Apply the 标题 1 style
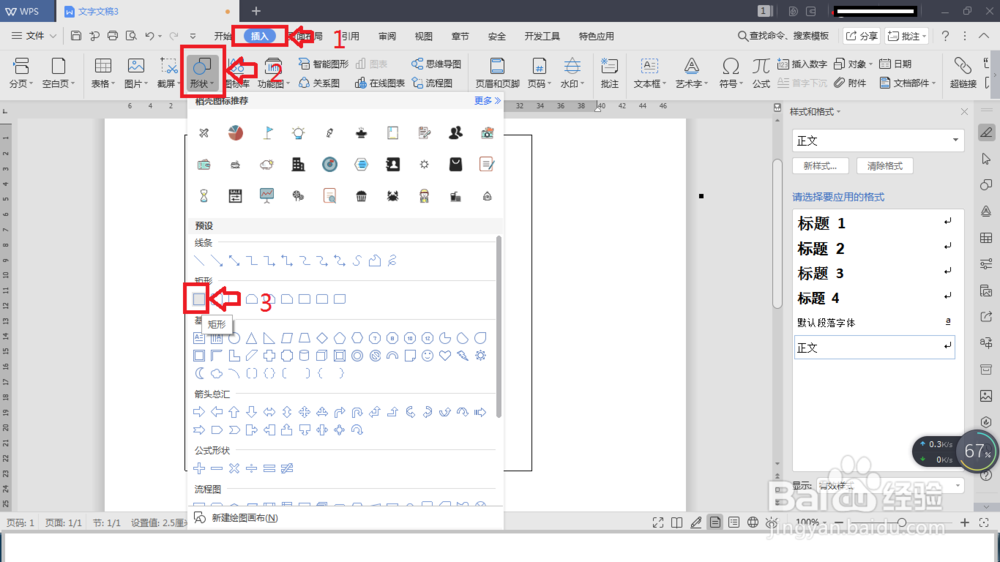 point(874,223)
